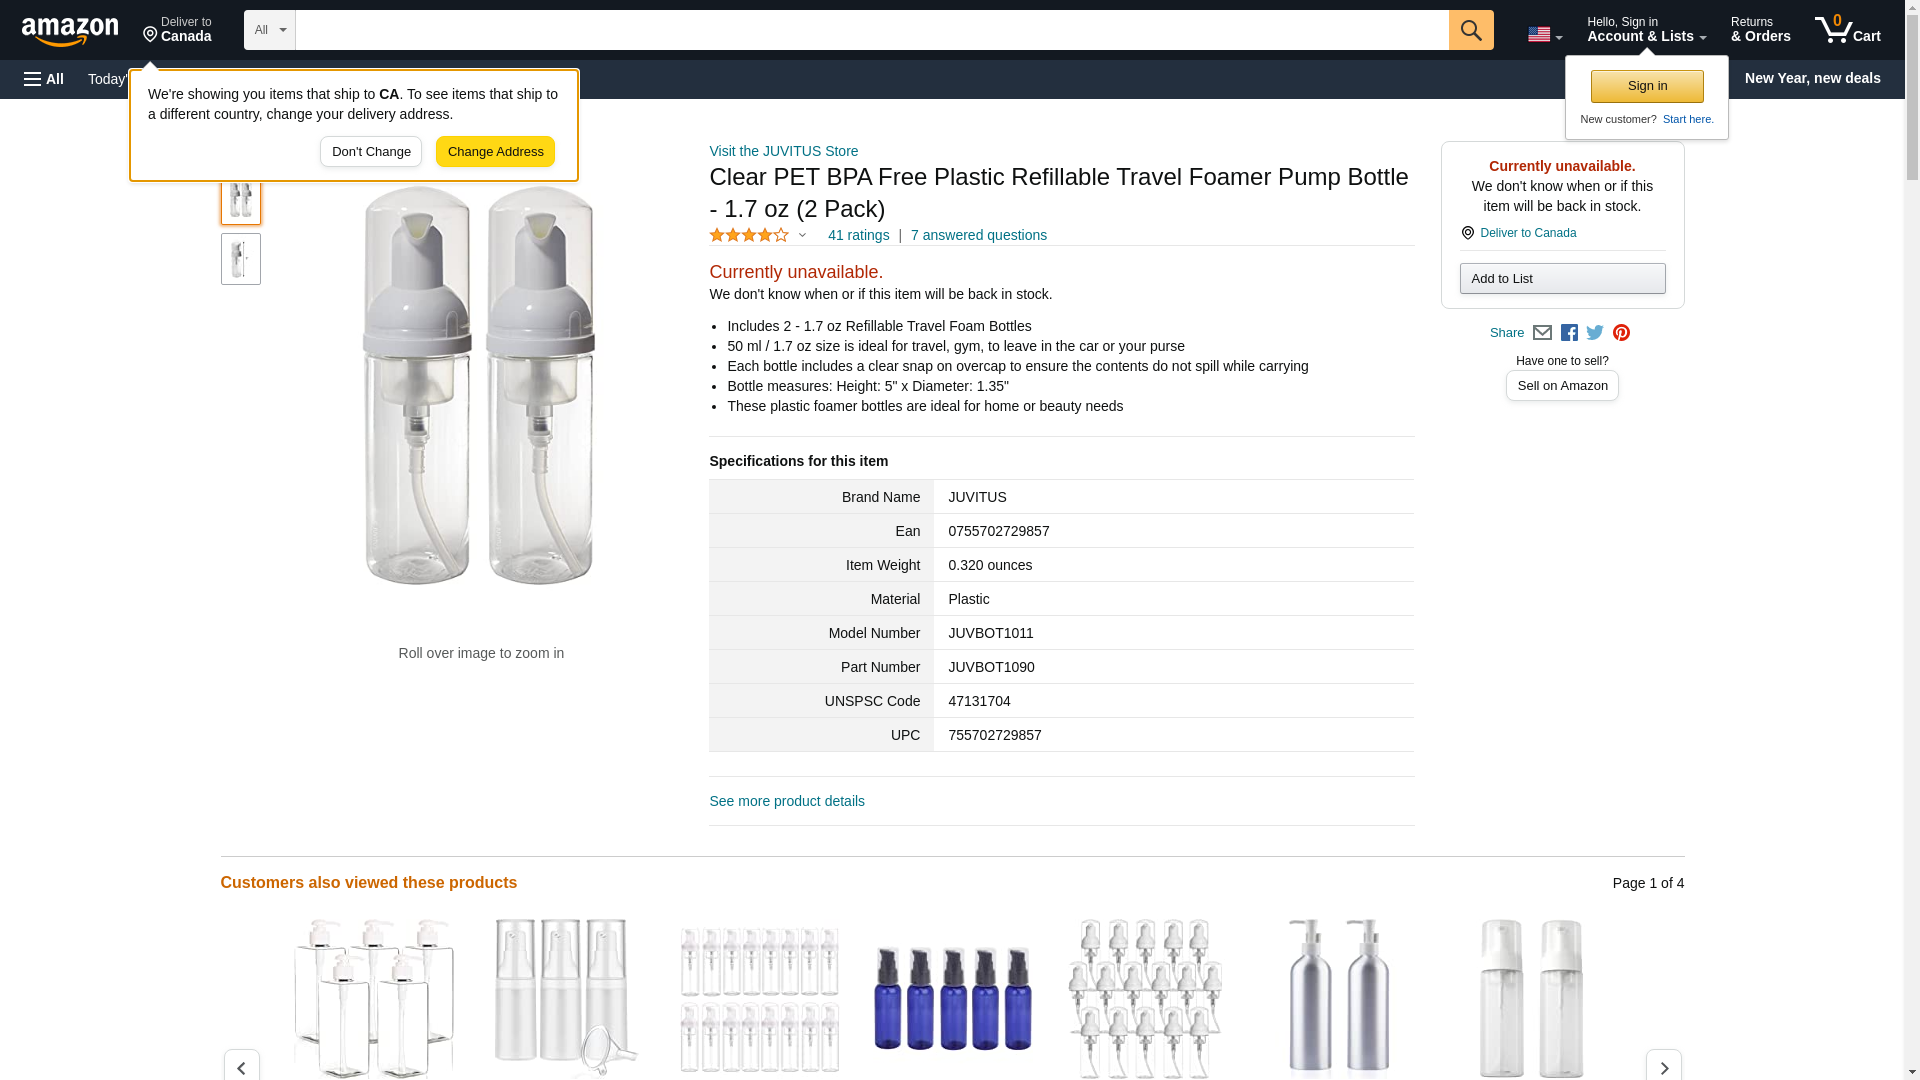The height and width of the screenshot is (1080, 1920).
Task: Share product on Facebook icon
Action: (x=1569, y=333)
